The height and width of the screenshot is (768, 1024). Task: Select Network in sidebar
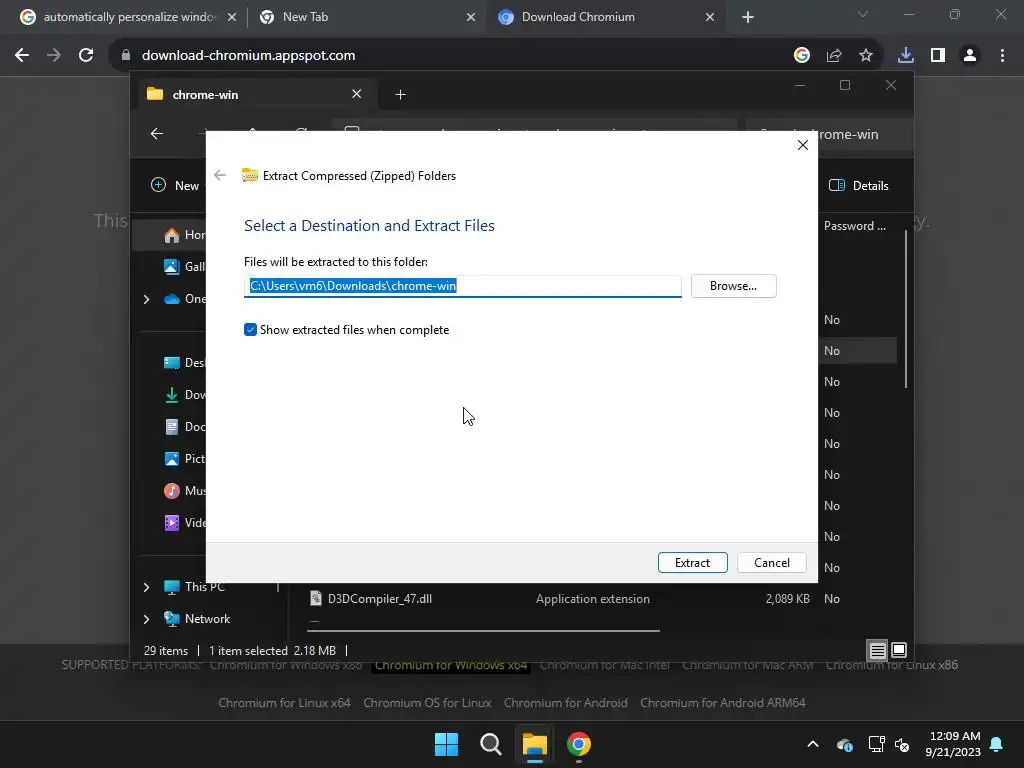coord(197,618)
